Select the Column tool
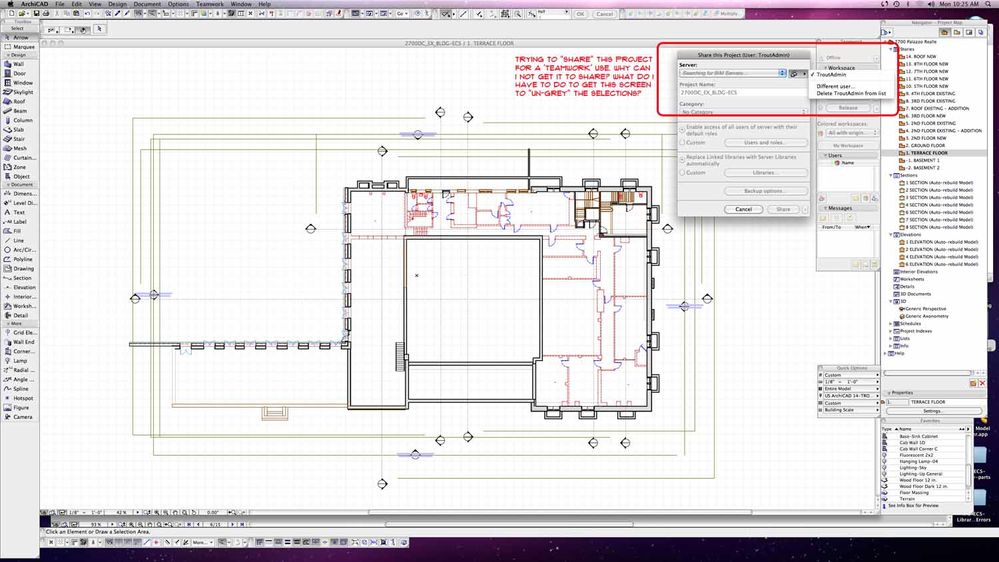Viewport: 999px width, 562px height. point(20,120)
